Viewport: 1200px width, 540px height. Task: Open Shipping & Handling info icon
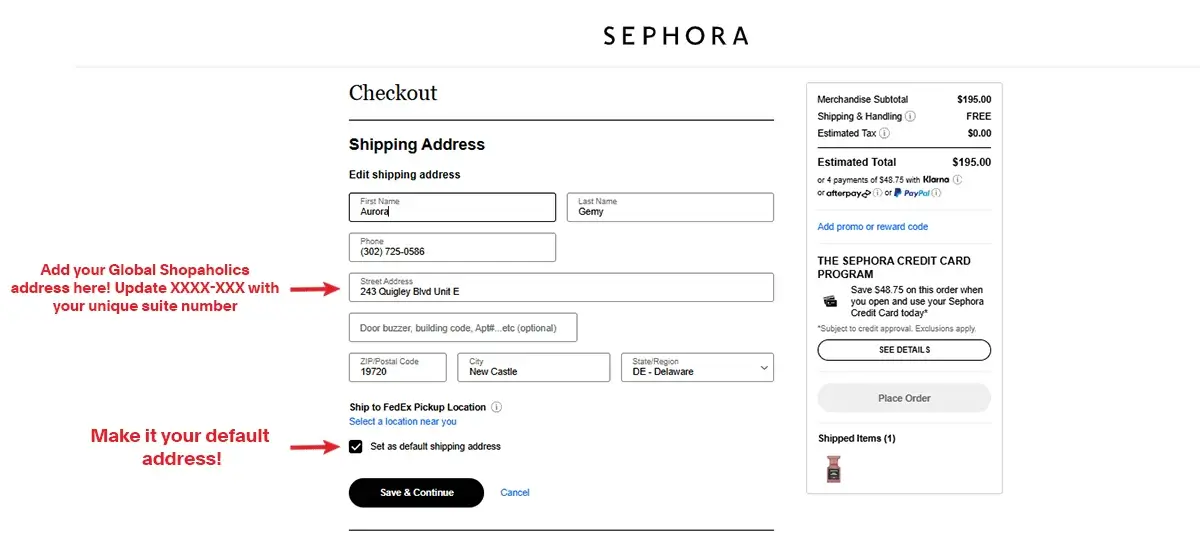(910, 116)
